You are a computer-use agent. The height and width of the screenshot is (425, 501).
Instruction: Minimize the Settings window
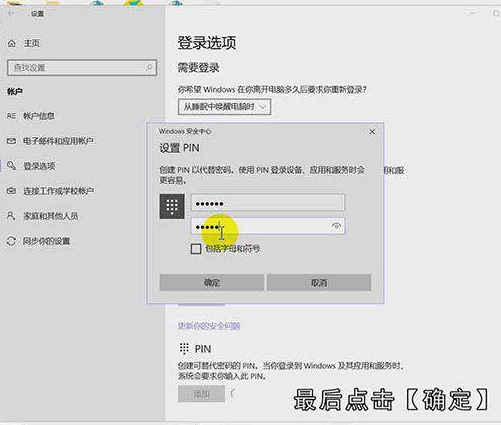pyautogui.click(x=472, y=13)
